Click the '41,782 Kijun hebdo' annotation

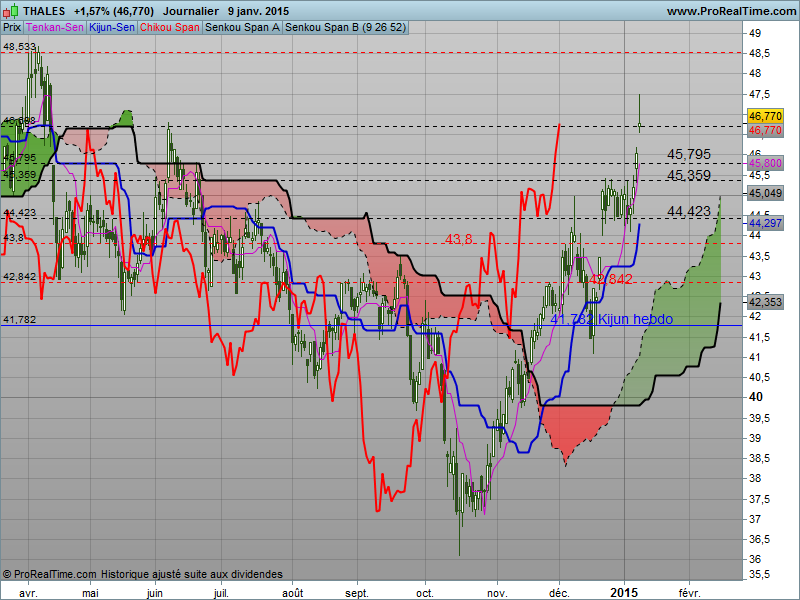coord(612,319)
